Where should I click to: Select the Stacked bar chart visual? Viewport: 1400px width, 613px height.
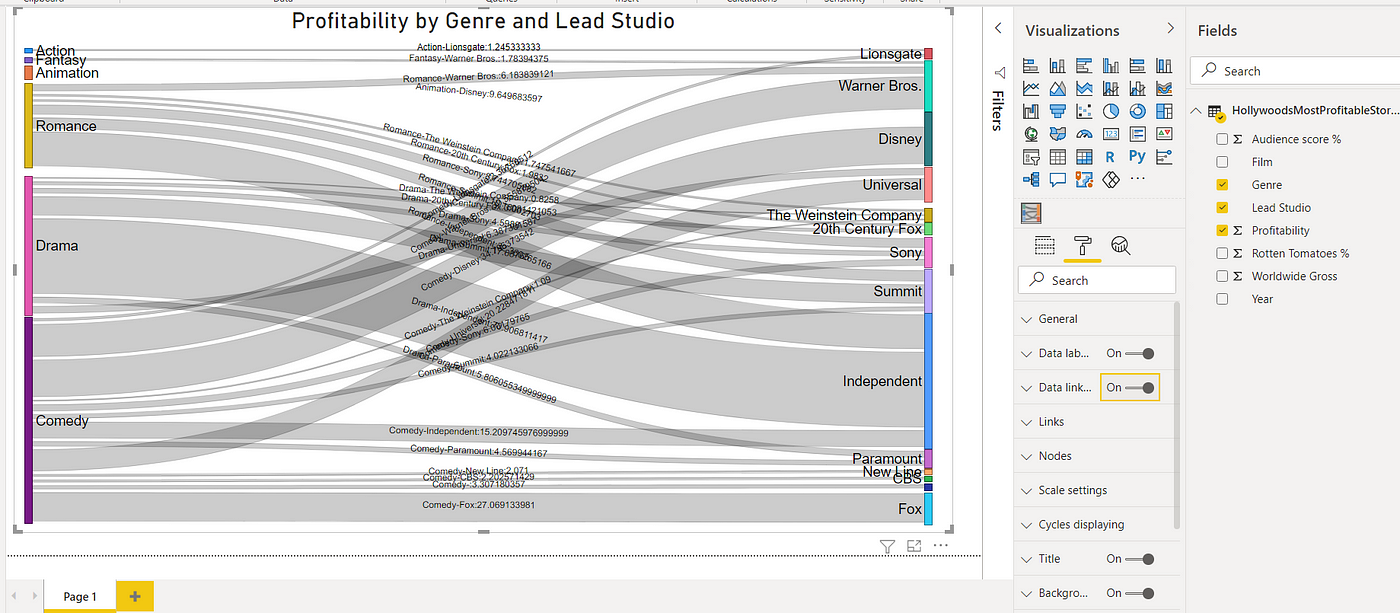pos(1031,66)
